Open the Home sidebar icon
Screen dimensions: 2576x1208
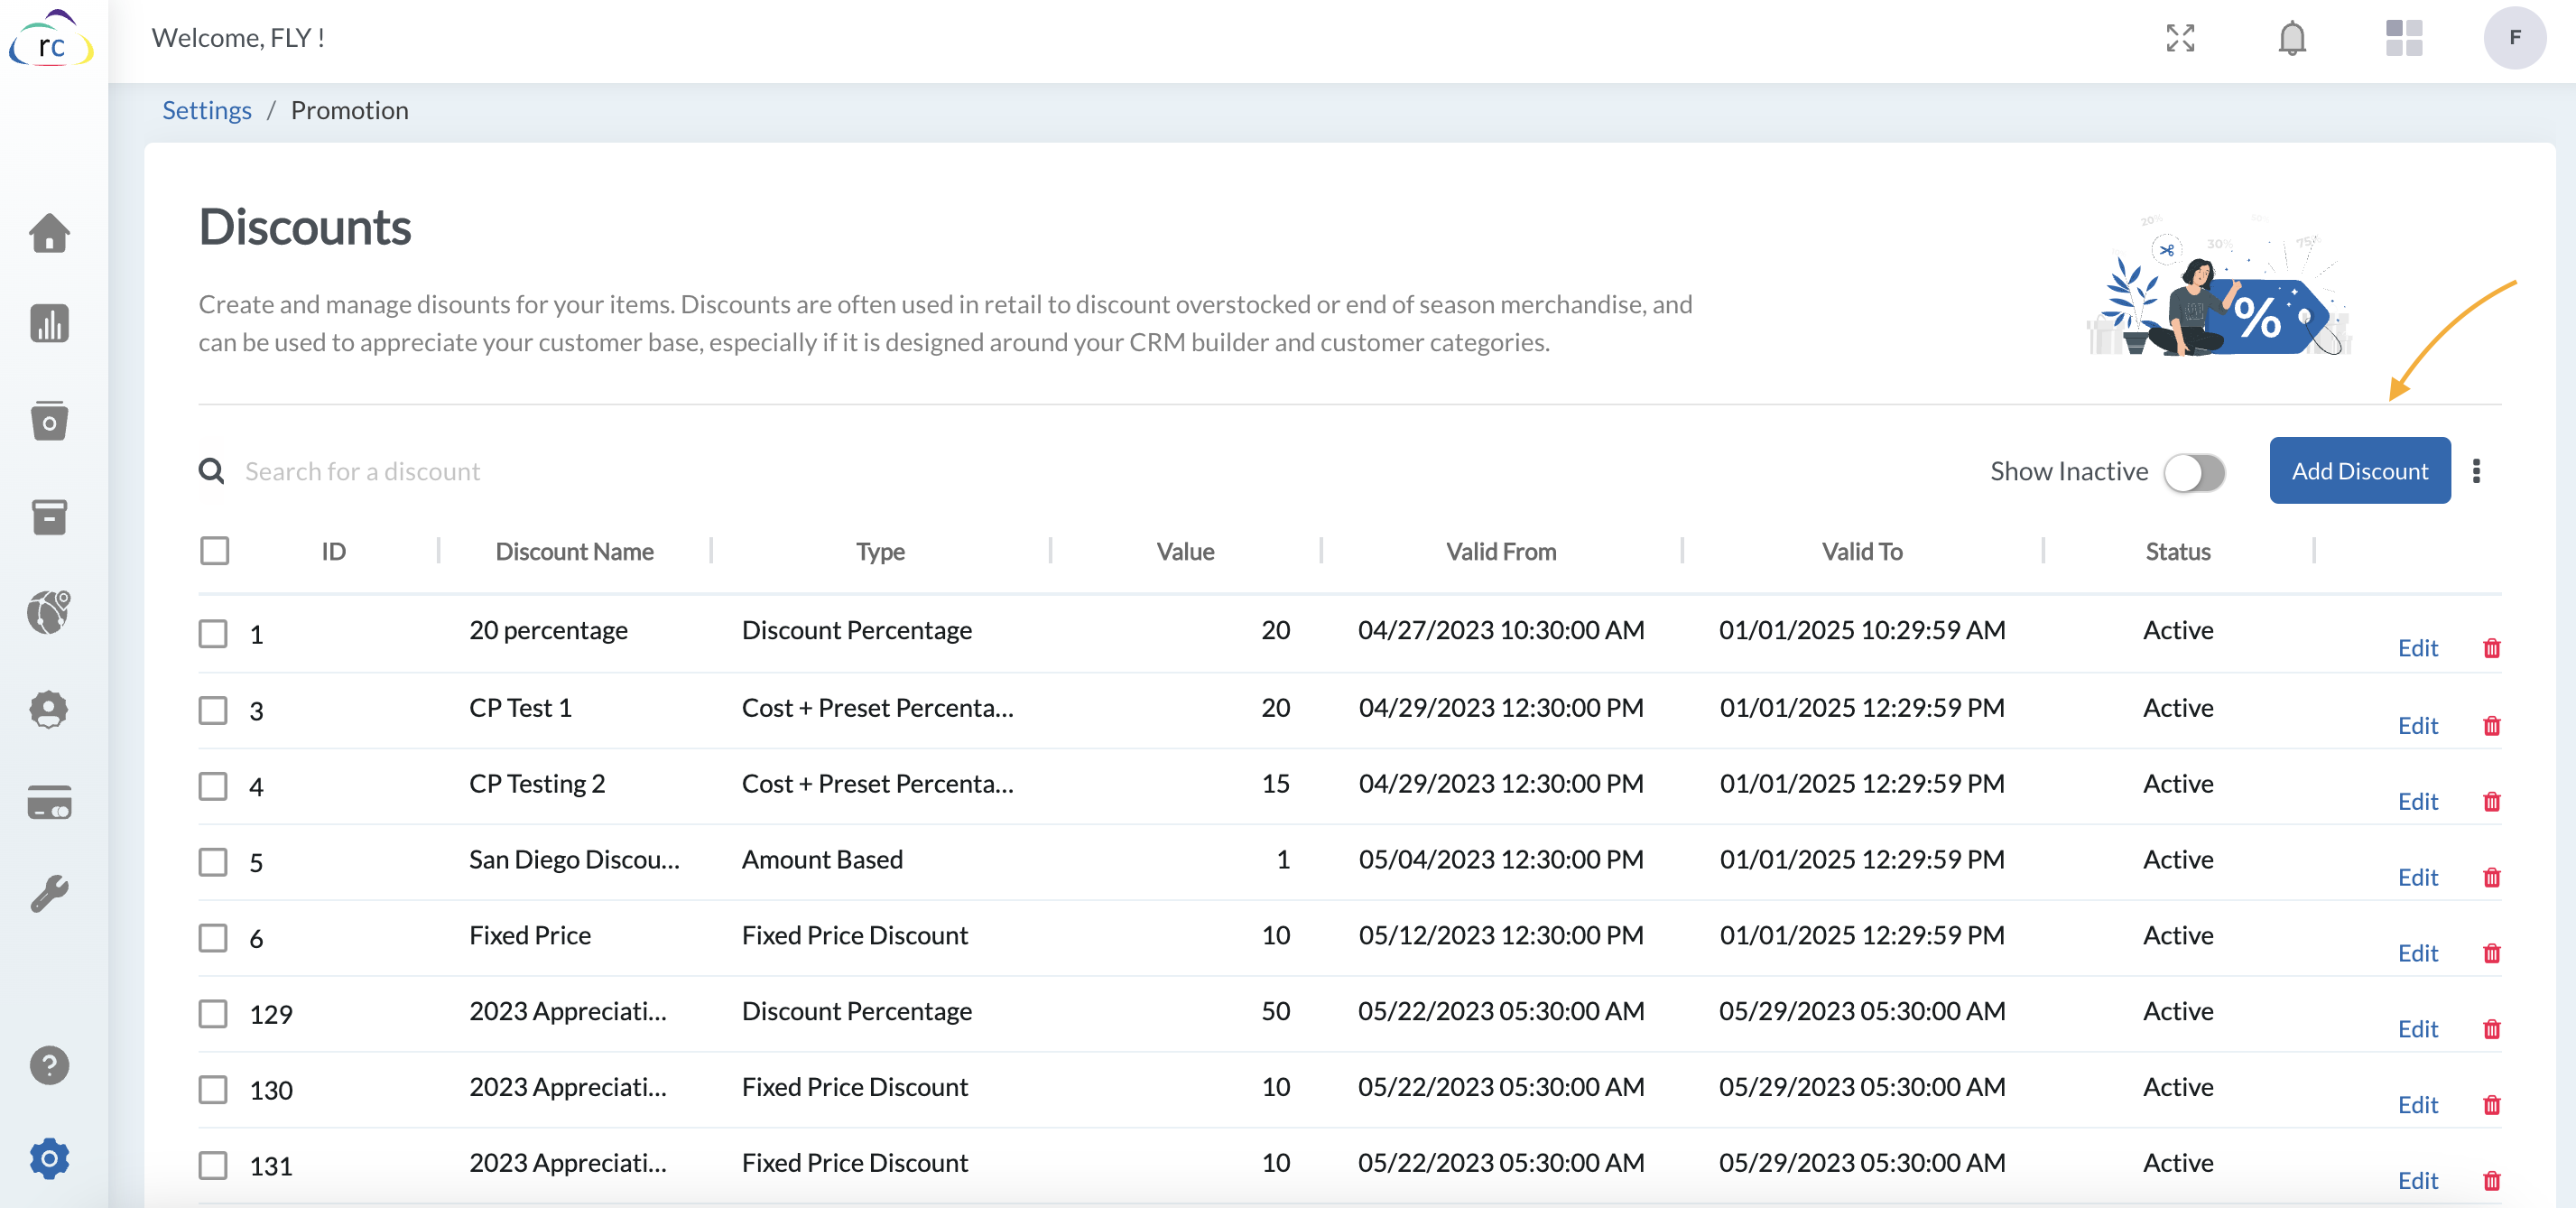coord(49,233)
